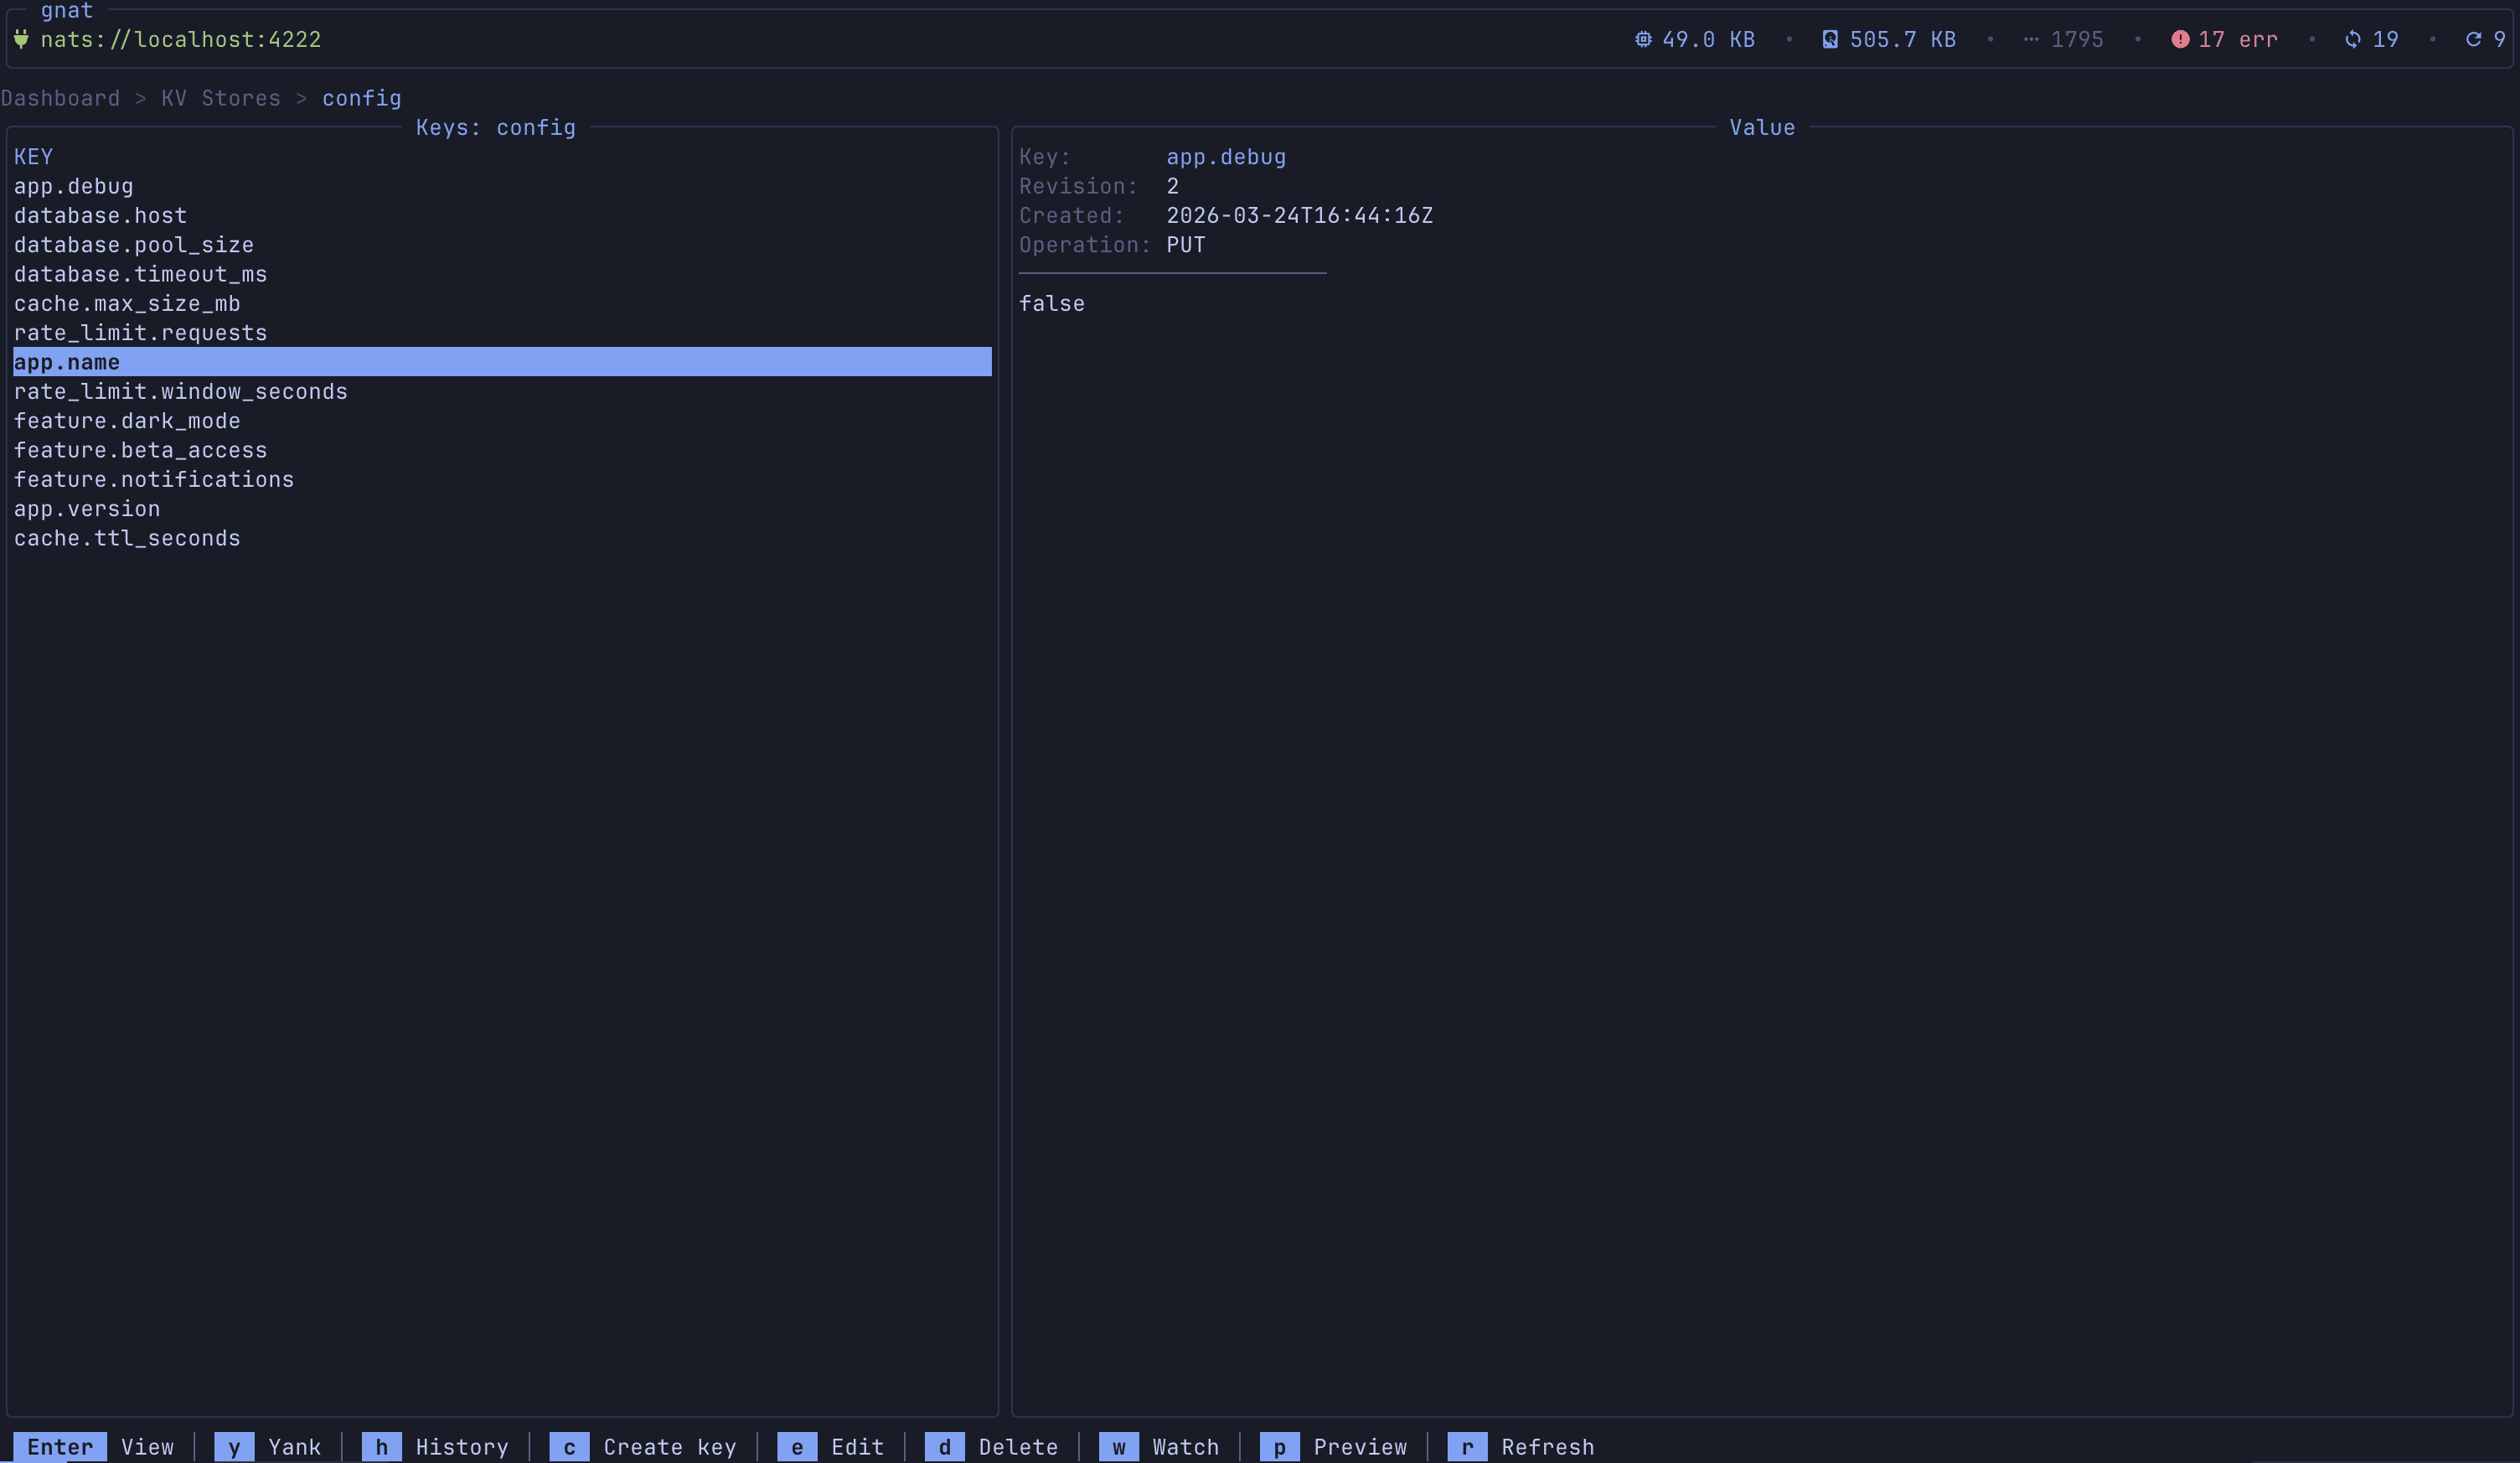This screenshot has height=1463, width=2520.
Task: Click the sync arrows icon beside 19
Action: pyautogui.click(x=2353, y=40)
